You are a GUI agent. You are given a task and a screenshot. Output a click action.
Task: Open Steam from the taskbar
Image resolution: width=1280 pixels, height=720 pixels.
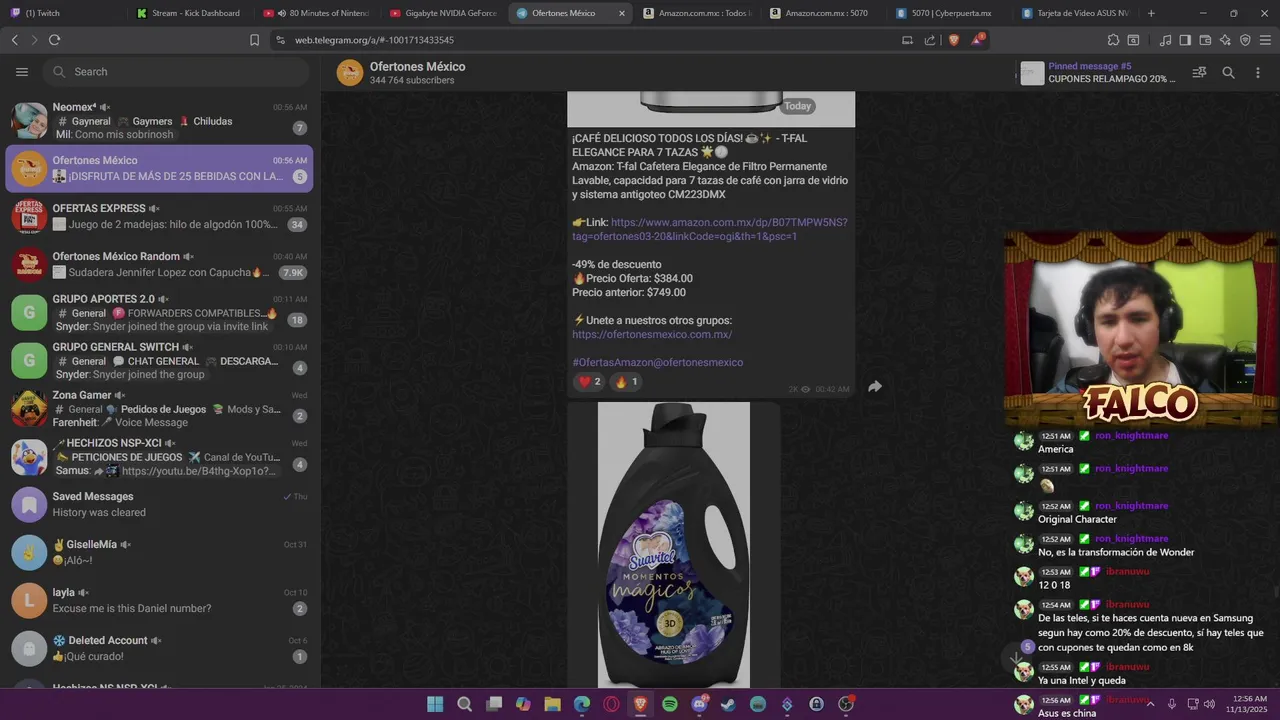tap(728, 704)
